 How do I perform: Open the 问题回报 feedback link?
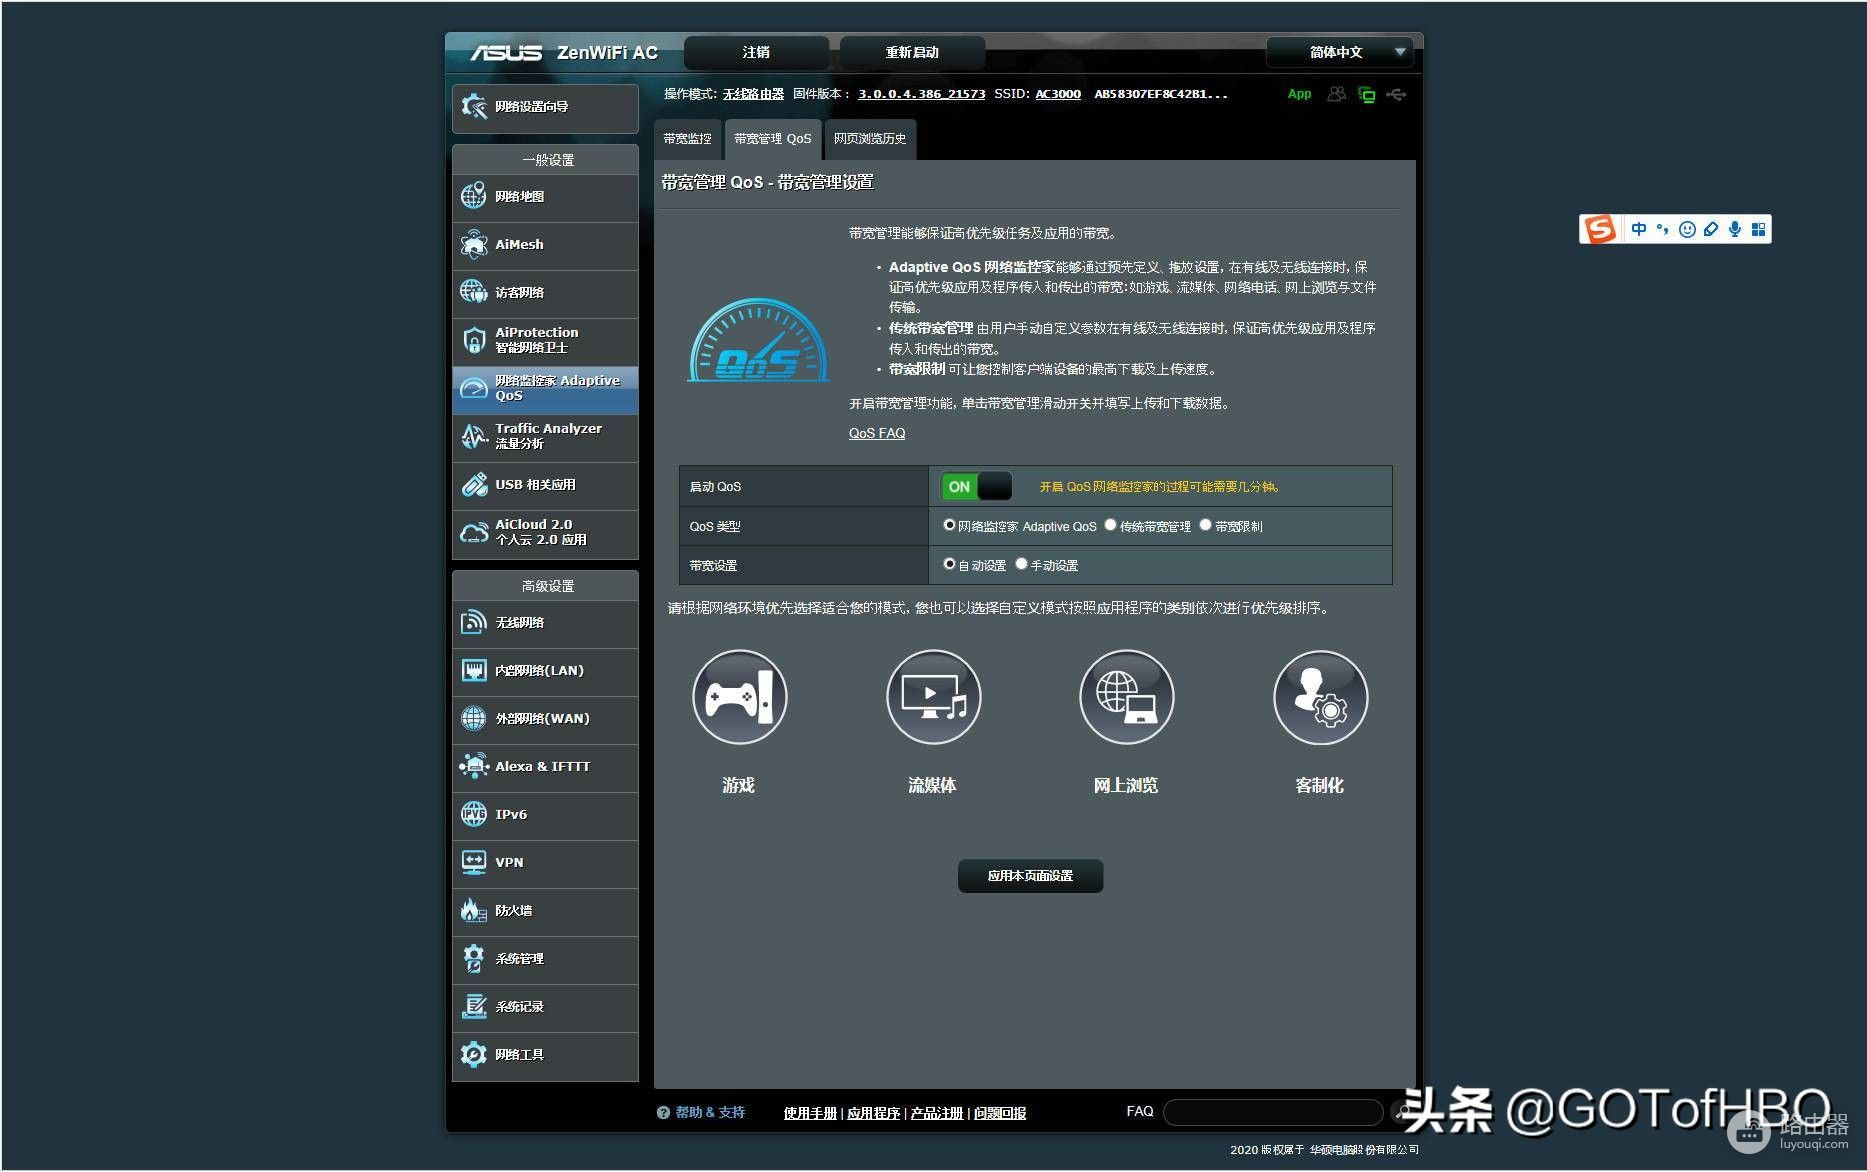click(x=1000, y=1113)
